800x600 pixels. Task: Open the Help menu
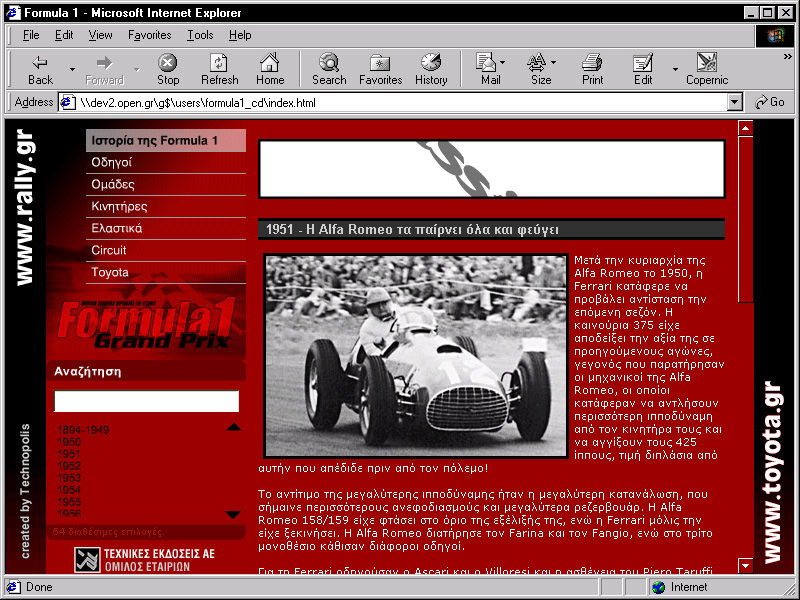click(x=240, y=35)
